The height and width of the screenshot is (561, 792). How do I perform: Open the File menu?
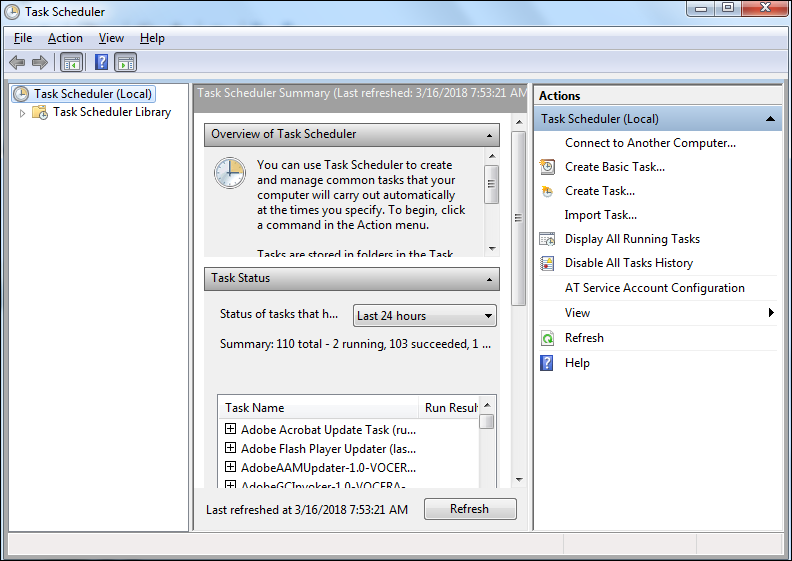point(23,38)
